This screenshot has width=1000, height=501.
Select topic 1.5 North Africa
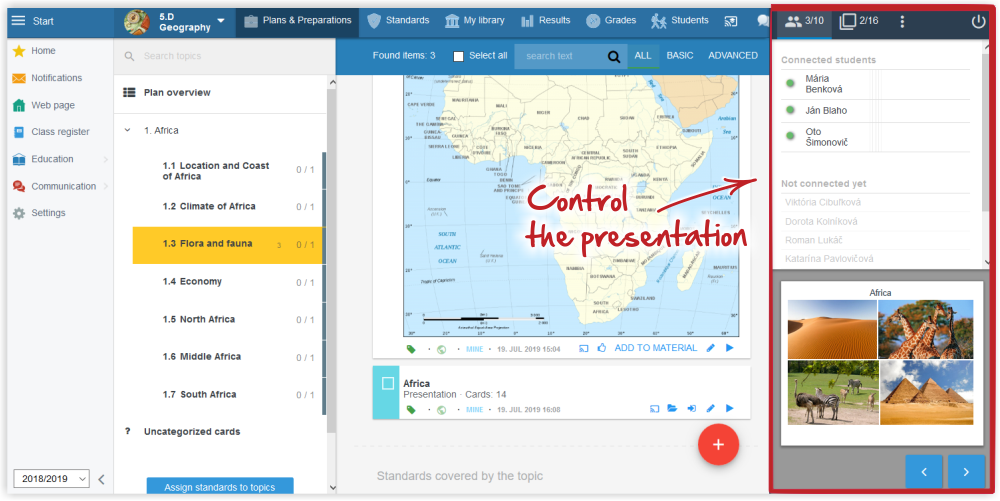click(227, 319)
